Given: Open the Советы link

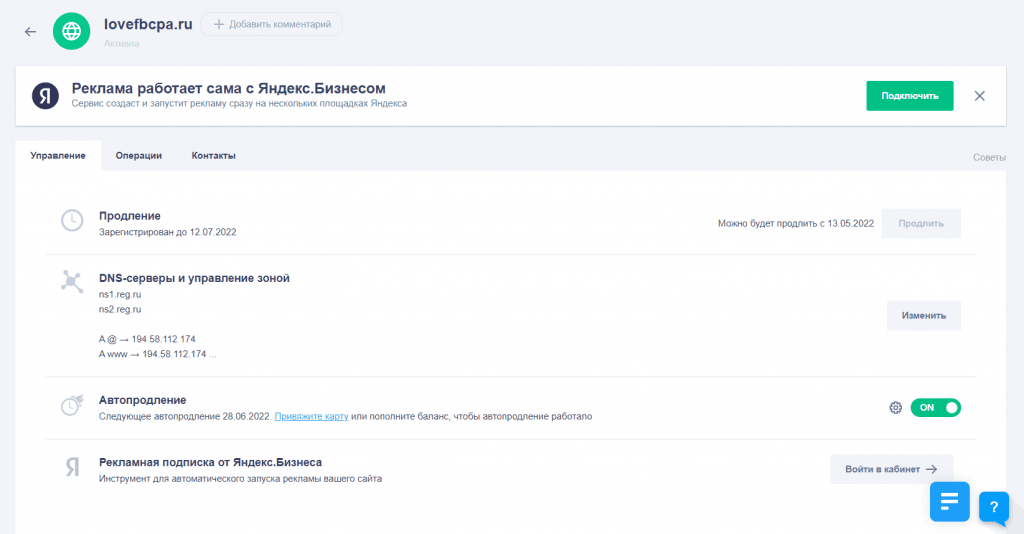Looking at the screenshot, I should coord(989,157).
